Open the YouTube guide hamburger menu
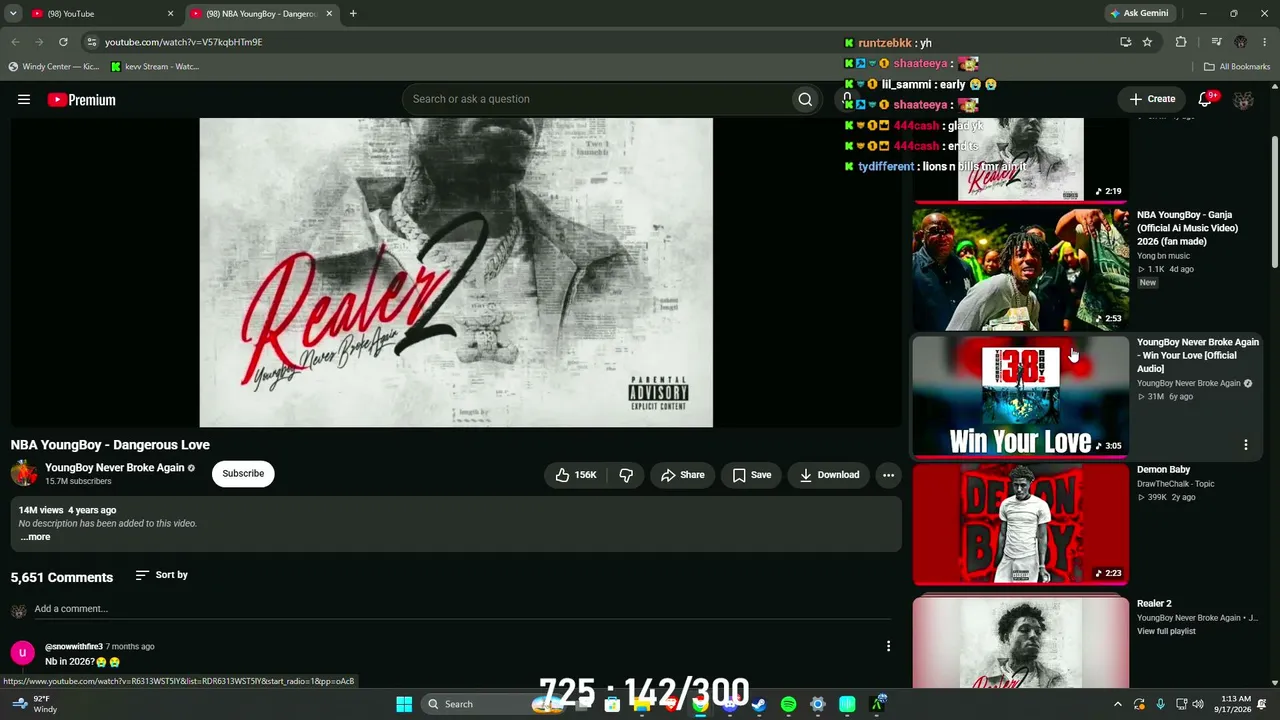 (24, 99)
